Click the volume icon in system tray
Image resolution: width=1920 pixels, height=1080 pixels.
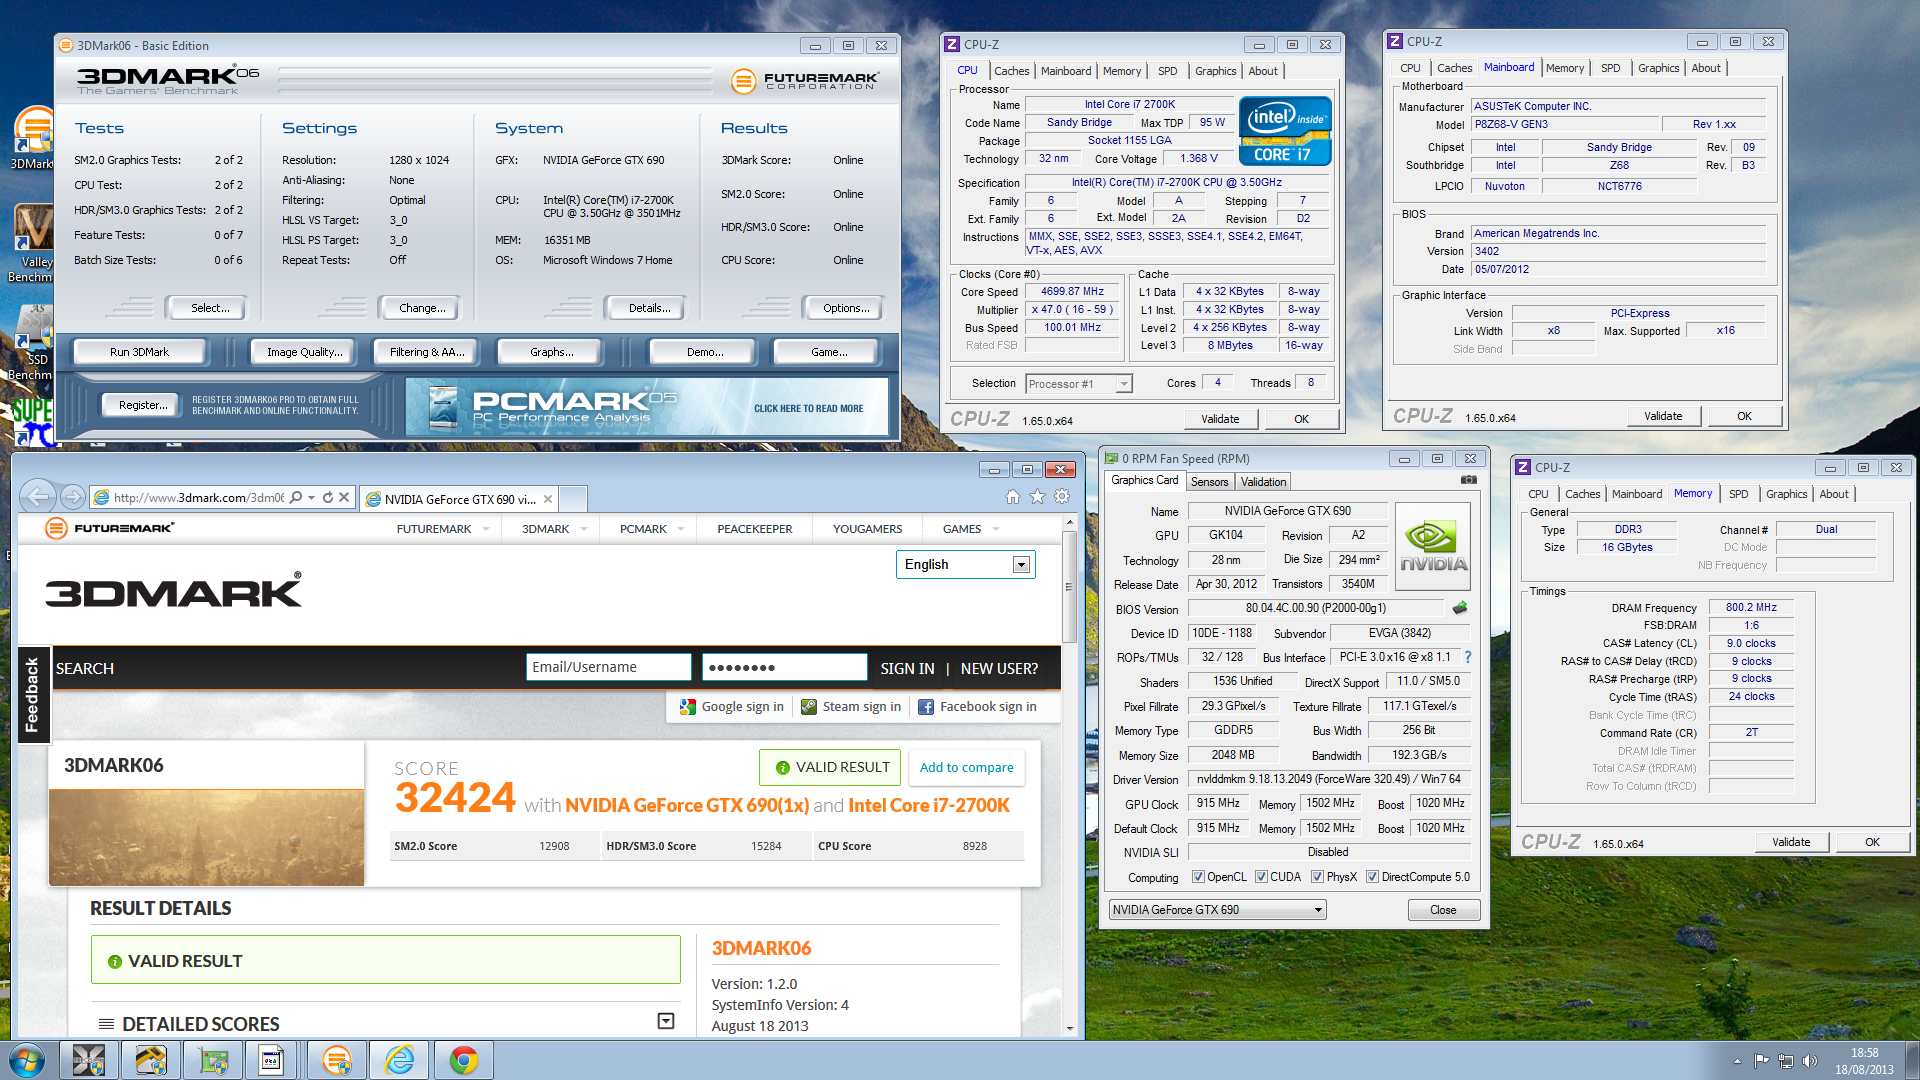tap(1809, 1061)
